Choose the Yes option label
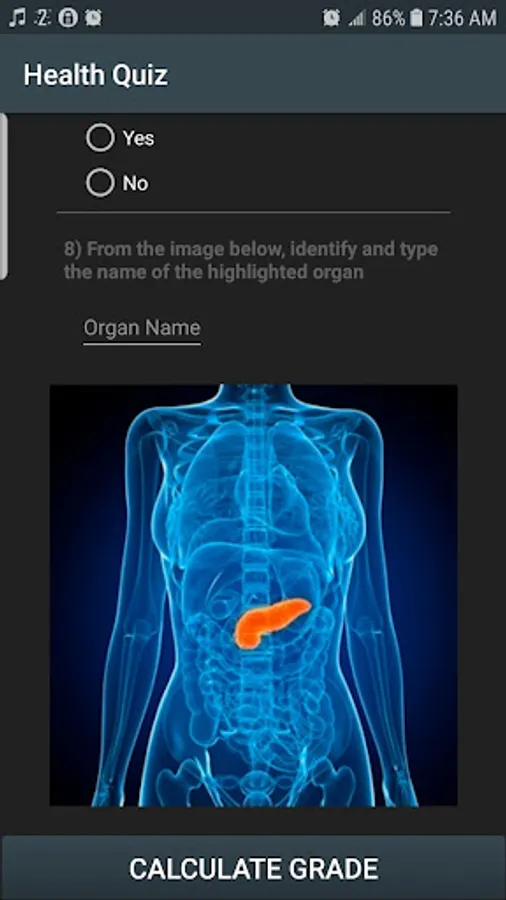 pyautogui.click(x=138, y=138)
